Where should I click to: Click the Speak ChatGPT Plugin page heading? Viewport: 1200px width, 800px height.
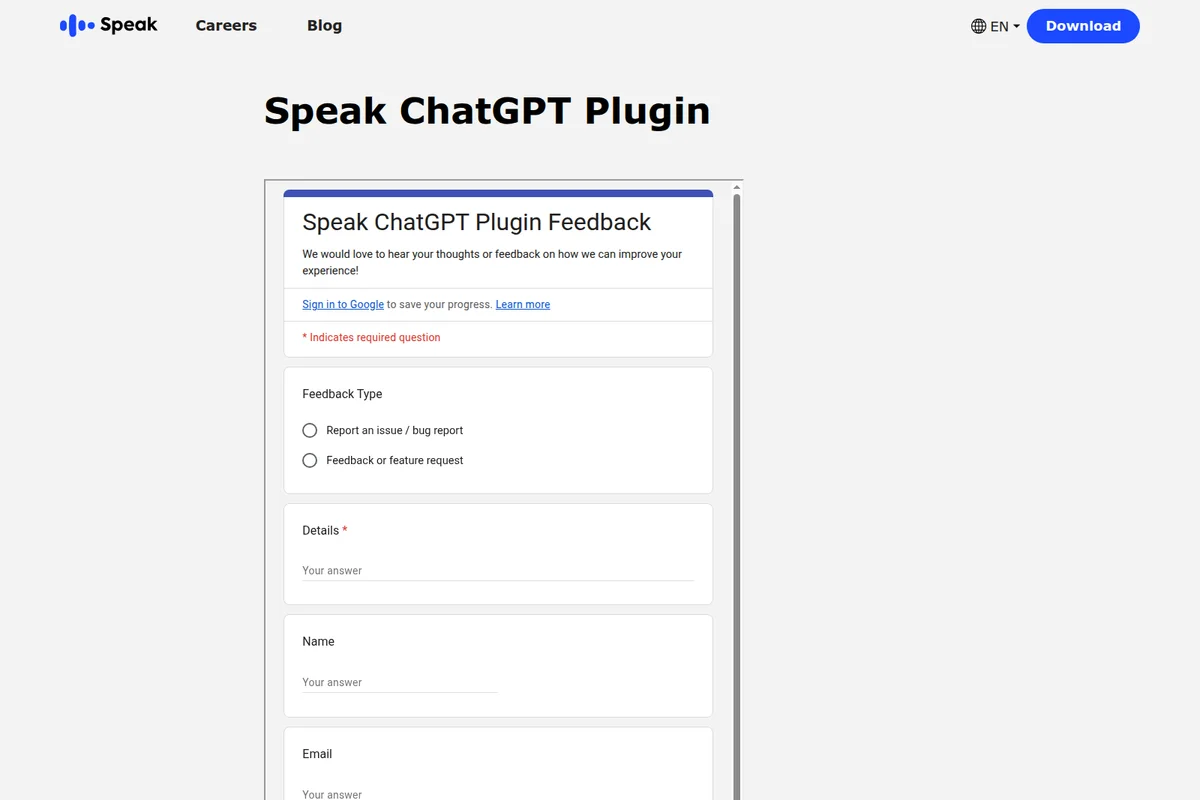[x=487, y=110]
